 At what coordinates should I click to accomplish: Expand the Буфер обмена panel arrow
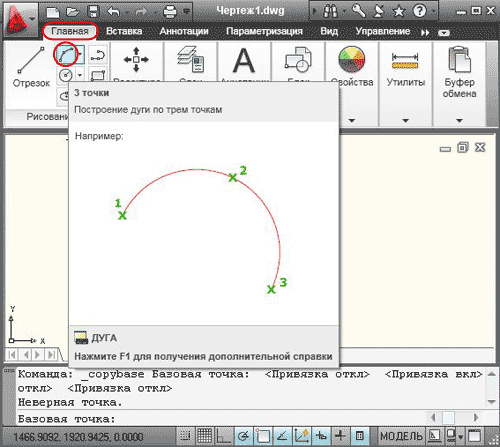tap(459, 120)
